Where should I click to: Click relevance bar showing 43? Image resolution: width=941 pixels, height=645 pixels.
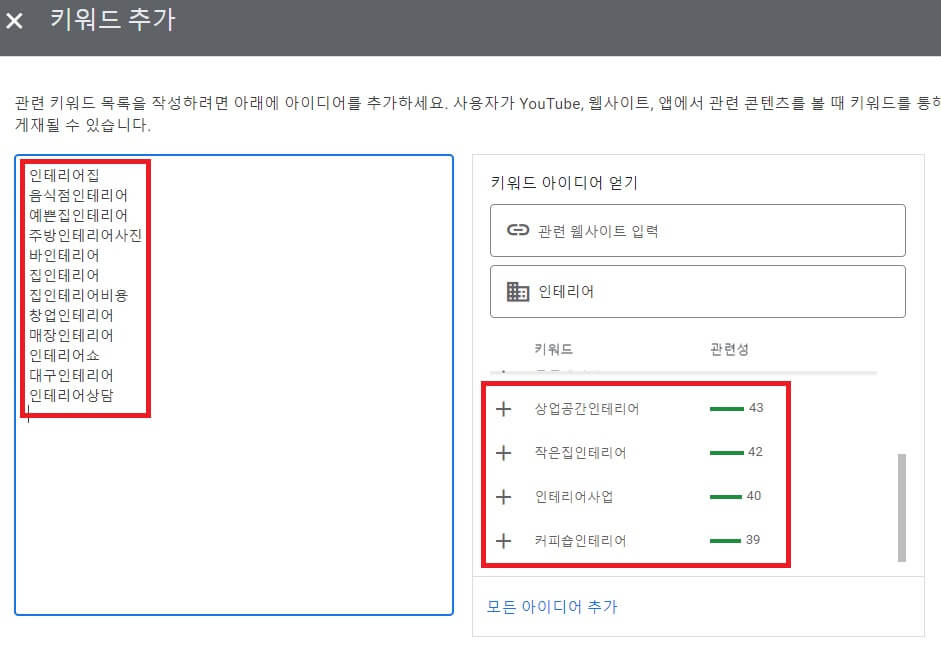click(x=727, y=409)
